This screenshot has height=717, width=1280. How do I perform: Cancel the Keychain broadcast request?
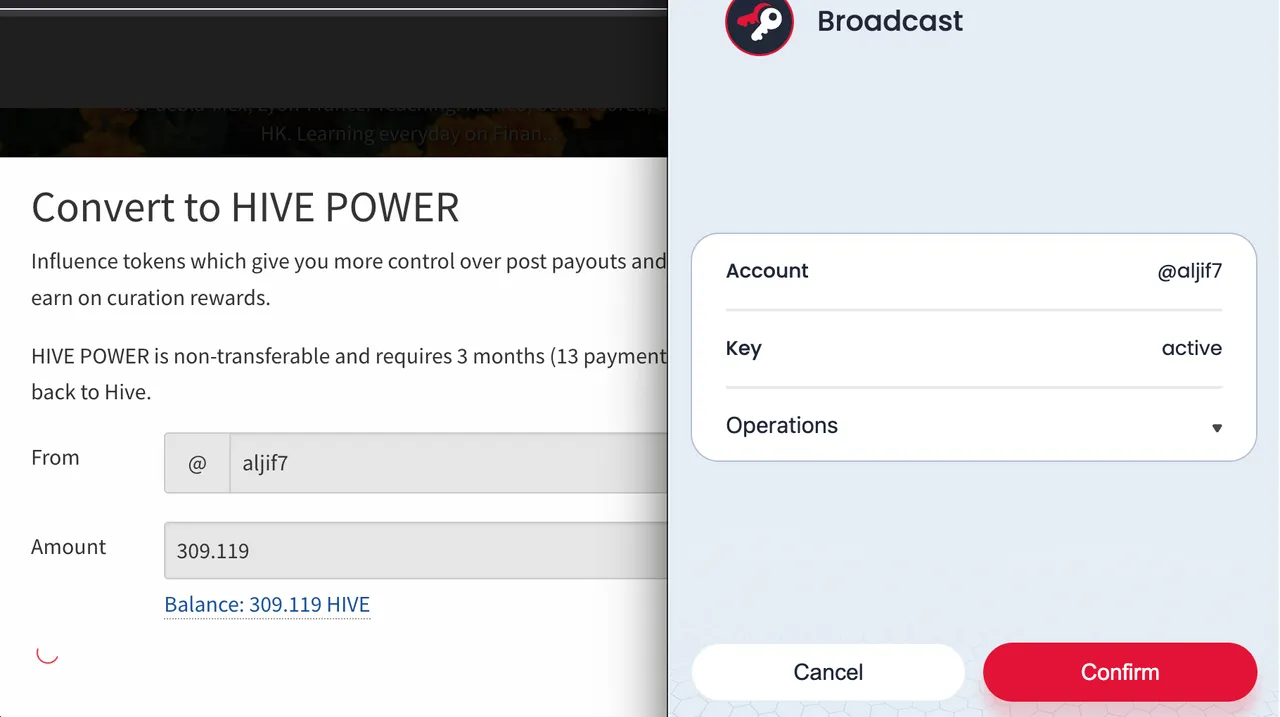click(828, 672)
